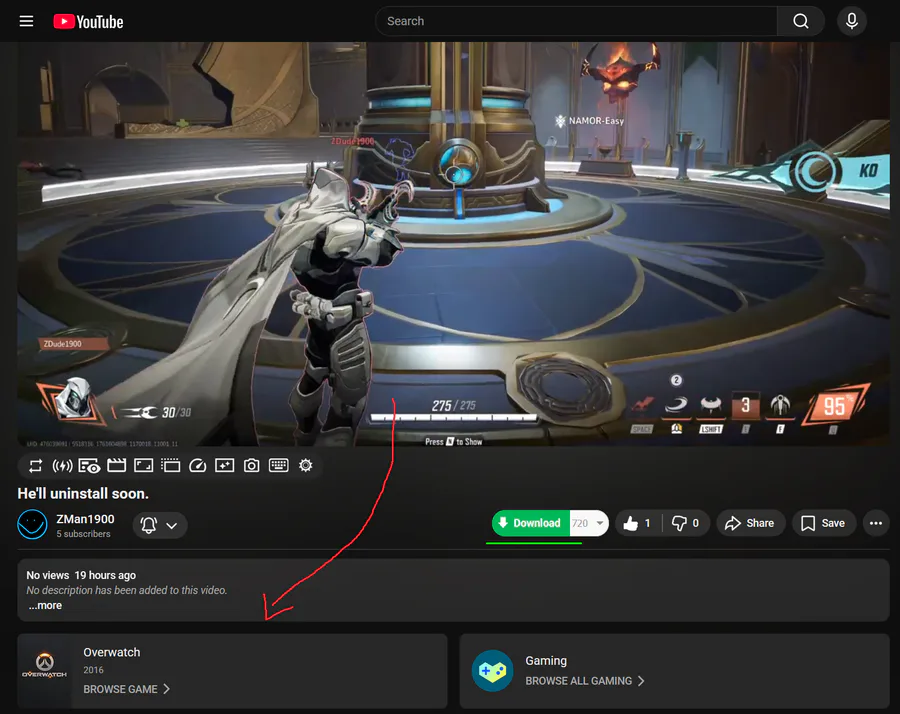Toggle cinema mode with the clapperboard icon
The height and width of the screenshot is (714, 900).
tap(117, 465)
